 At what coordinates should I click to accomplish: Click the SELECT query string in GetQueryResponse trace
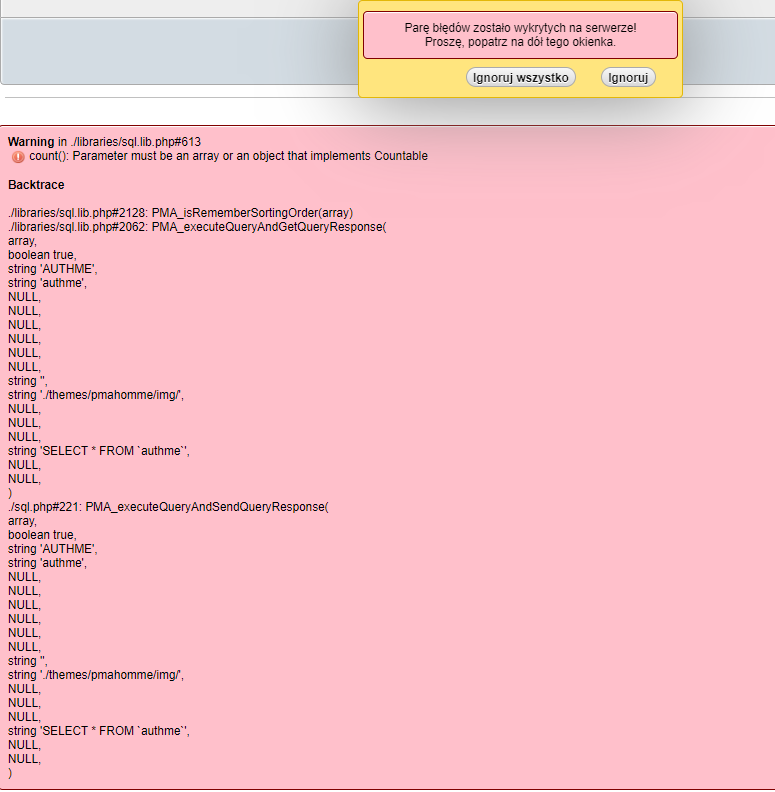(98, 451)
